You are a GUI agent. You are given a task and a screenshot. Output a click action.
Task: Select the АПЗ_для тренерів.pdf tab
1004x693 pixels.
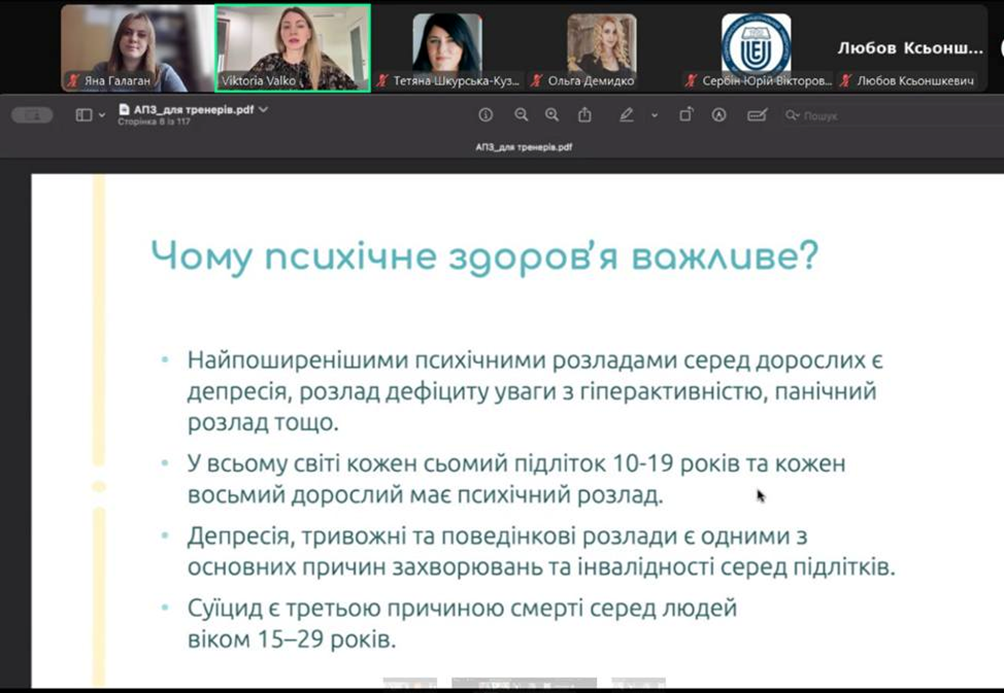524,146
